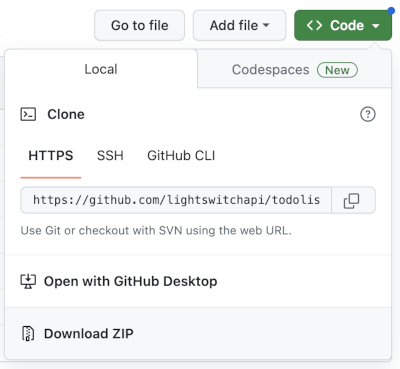Click the repository URL input field

[176, 200]
